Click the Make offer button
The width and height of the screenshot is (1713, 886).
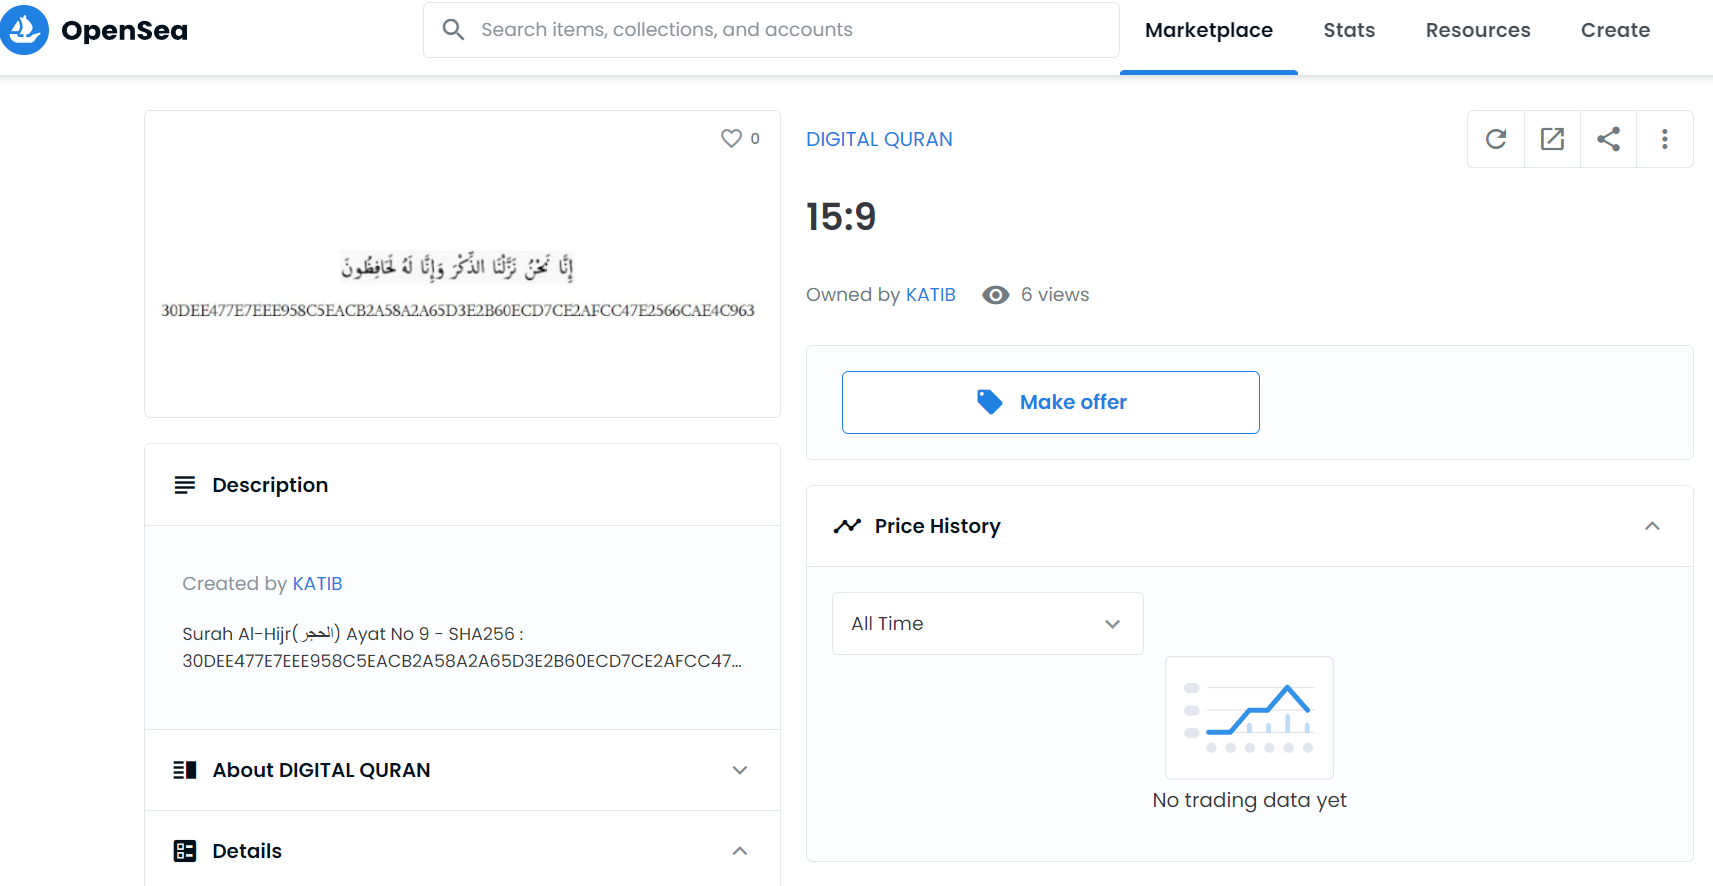pos(1050,402)
